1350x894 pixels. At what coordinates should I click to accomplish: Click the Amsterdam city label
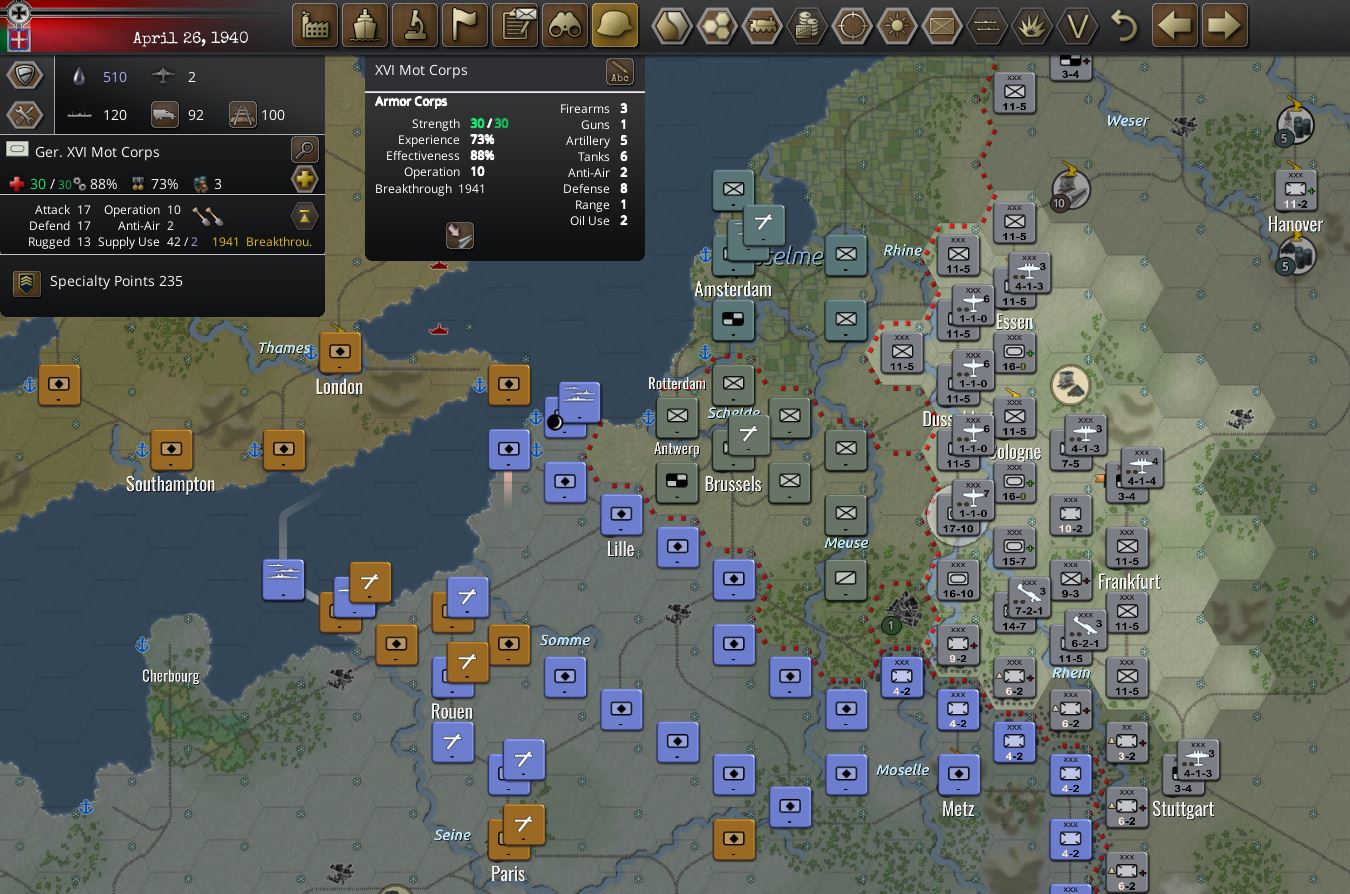[x=733, y=289]
